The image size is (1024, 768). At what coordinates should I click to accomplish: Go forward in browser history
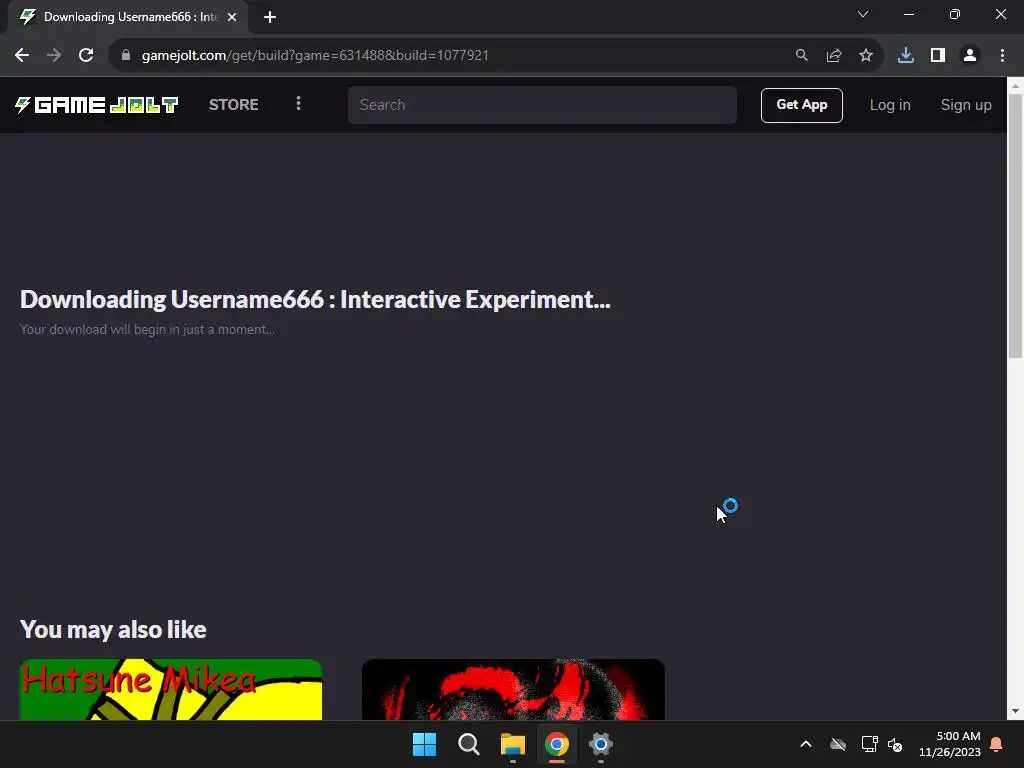point(54,56)
